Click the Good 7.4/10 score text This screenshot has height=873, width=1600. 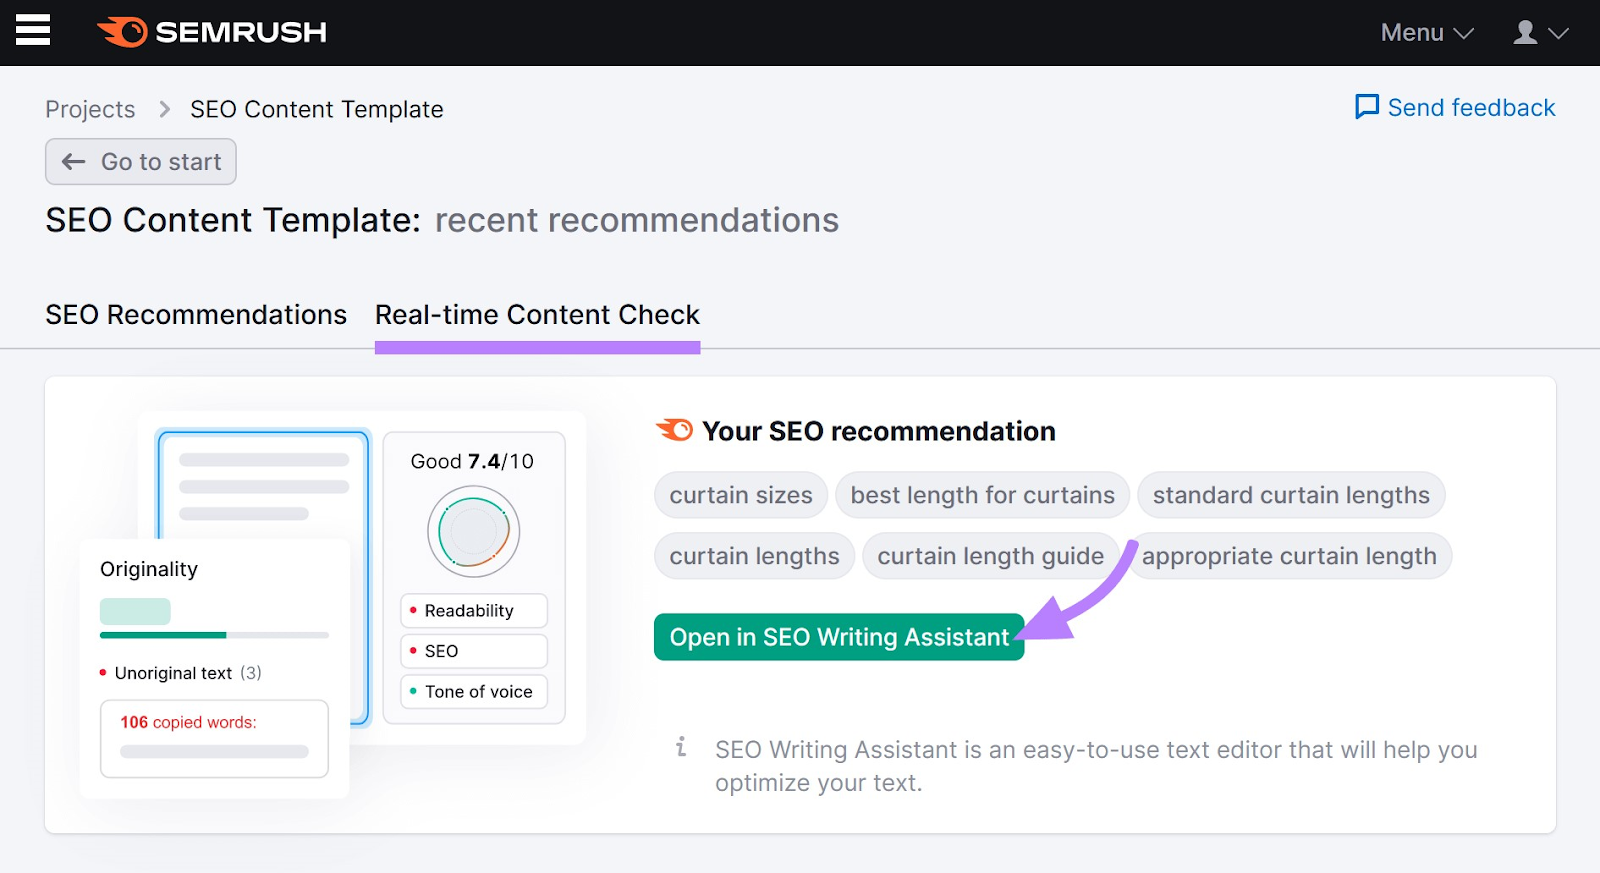(x=472, y=461)
